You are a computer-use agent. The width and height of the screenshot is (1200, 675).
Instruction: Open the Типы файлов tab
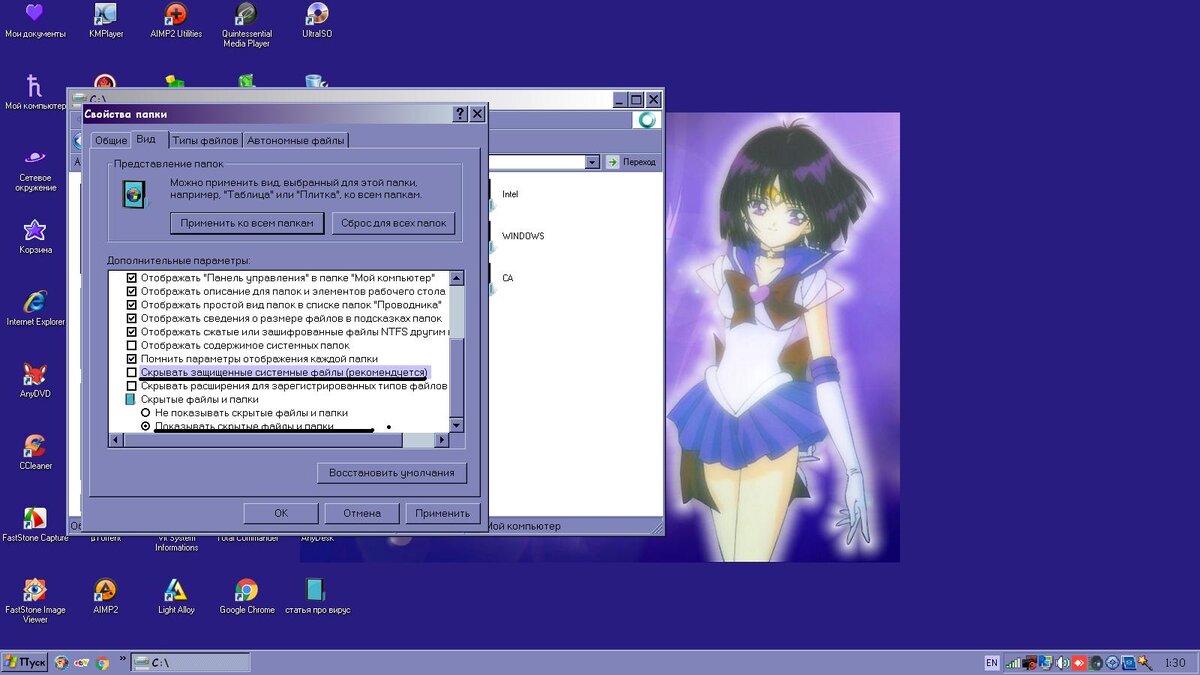click(x=205, y=141)
